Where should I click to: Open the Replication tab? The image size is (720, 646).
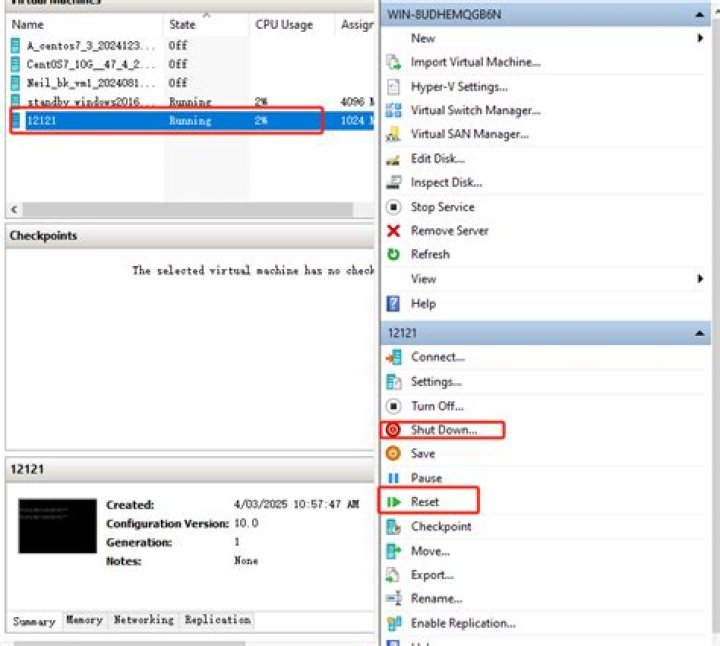click(x=218, y=620)
